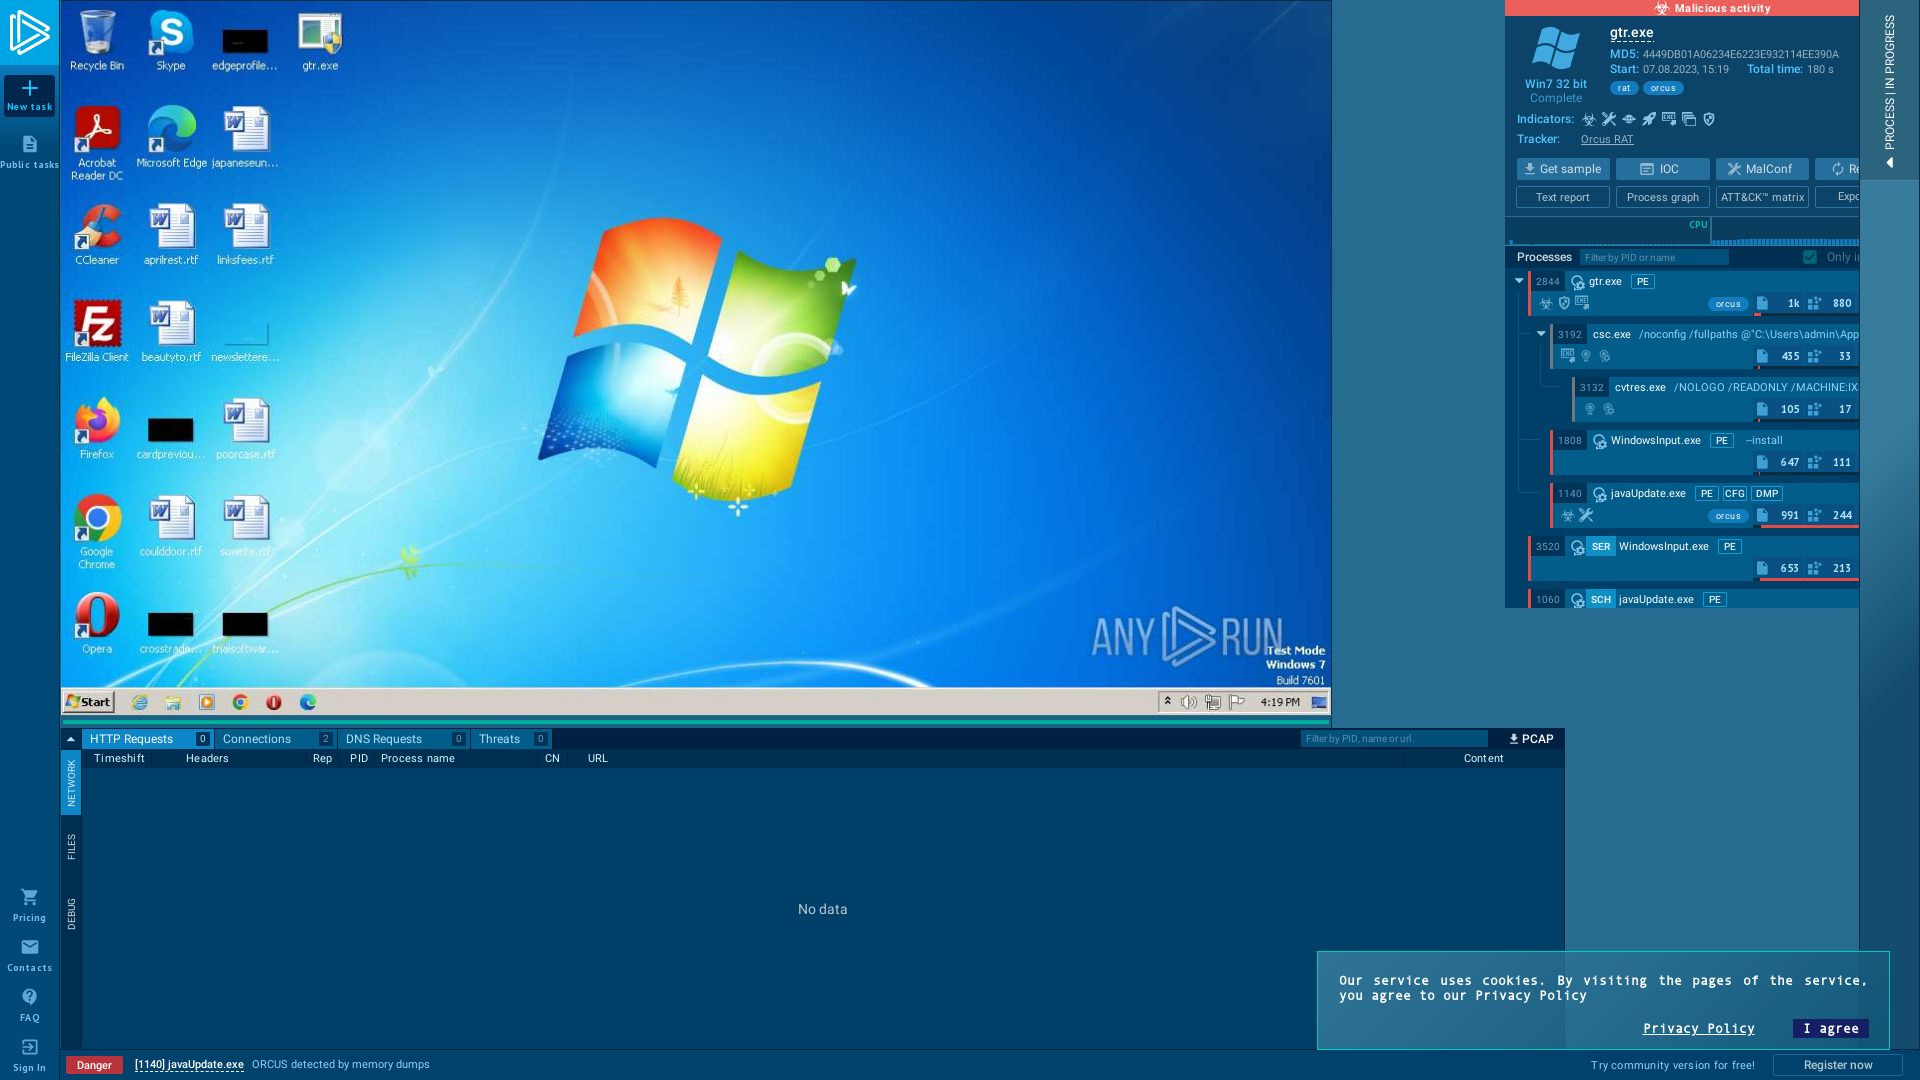Screen dimensions: 1920x1080
Task: Click the PCAP download icon
Action: point(1514,737)
